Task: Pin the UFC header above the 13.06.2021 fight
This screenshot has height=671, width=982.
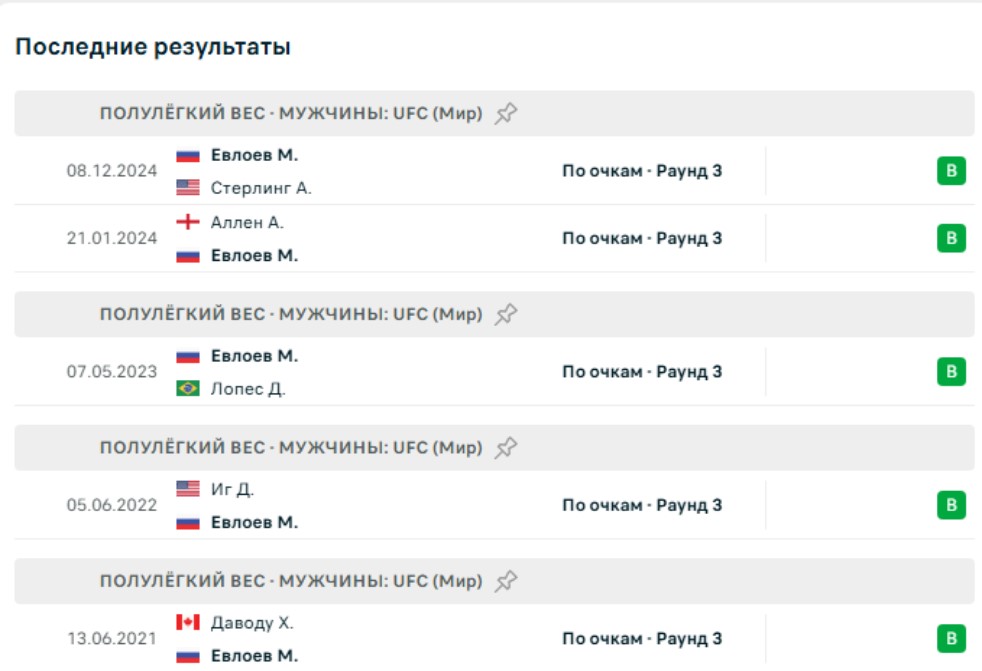Action: (x=506, y=581)
